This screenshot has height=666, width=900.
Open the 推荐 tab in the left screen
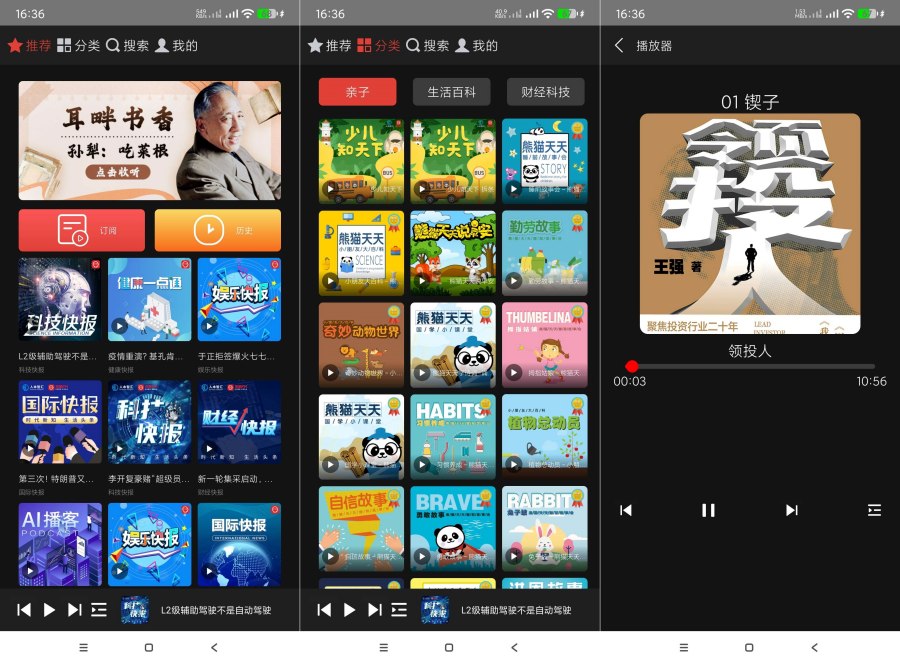click(29, 45)
